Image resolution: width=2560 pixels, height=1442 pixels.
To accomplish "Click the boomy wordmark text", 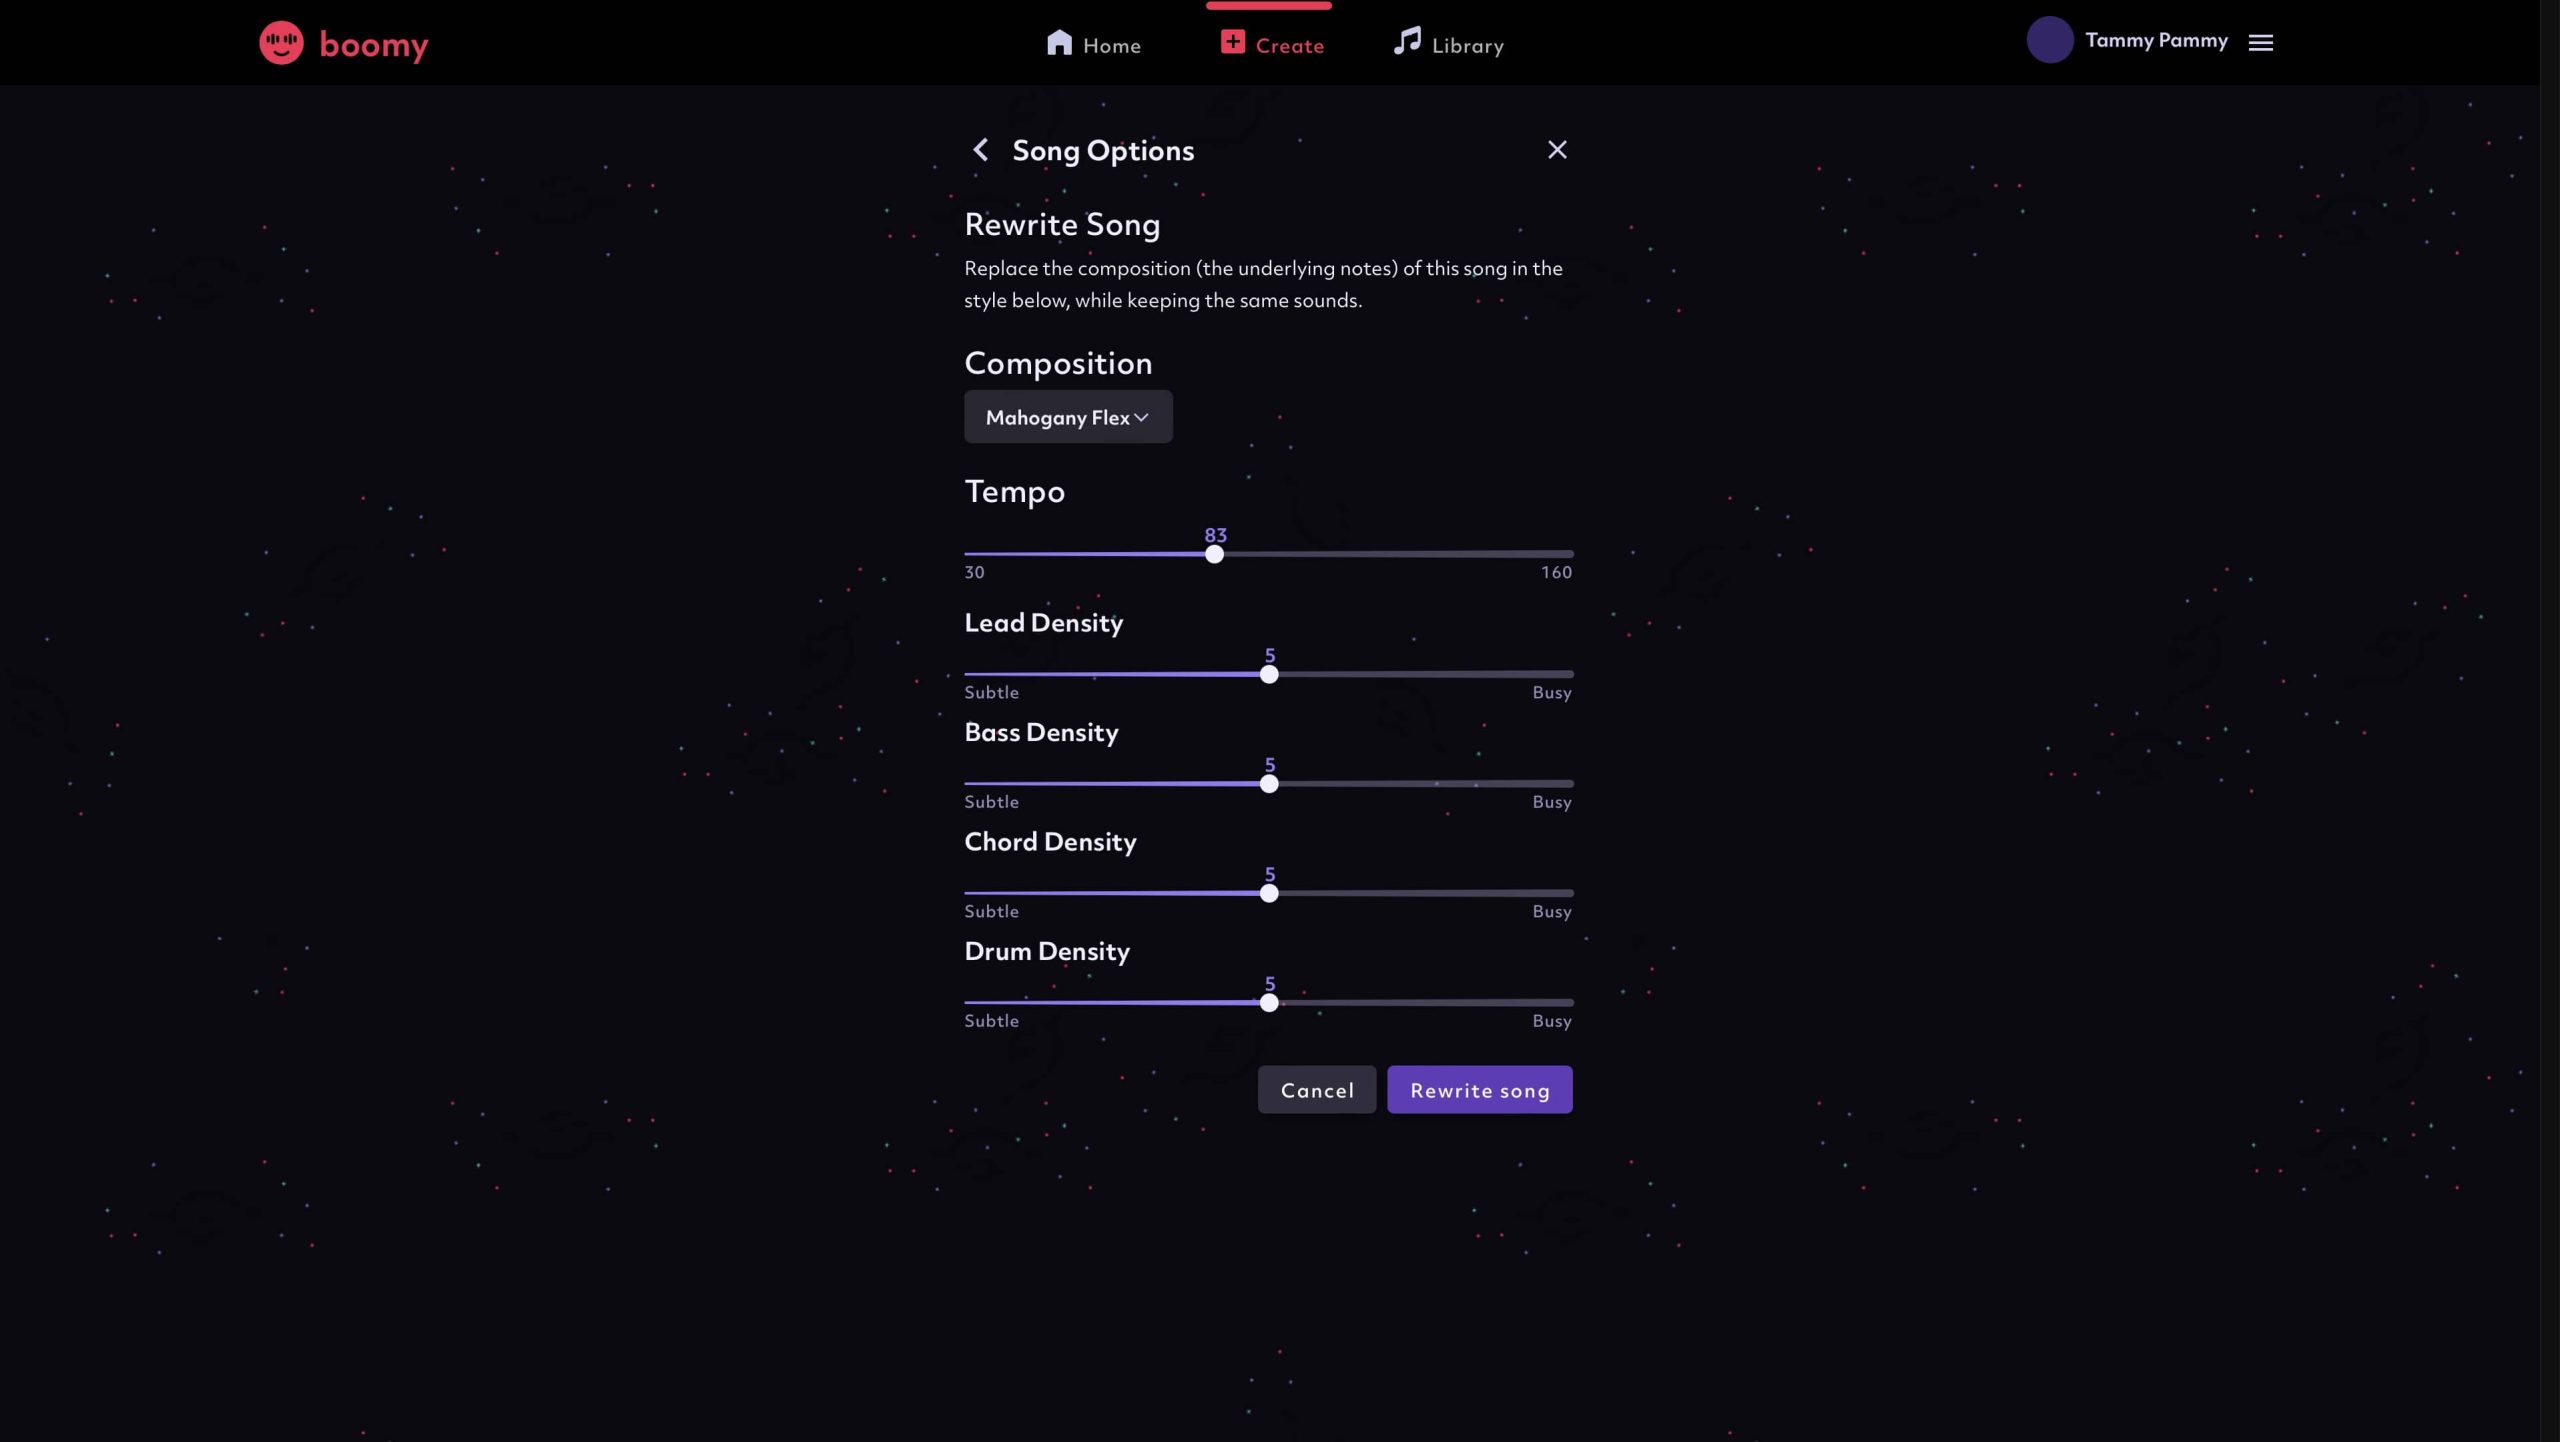I will 373,45.
